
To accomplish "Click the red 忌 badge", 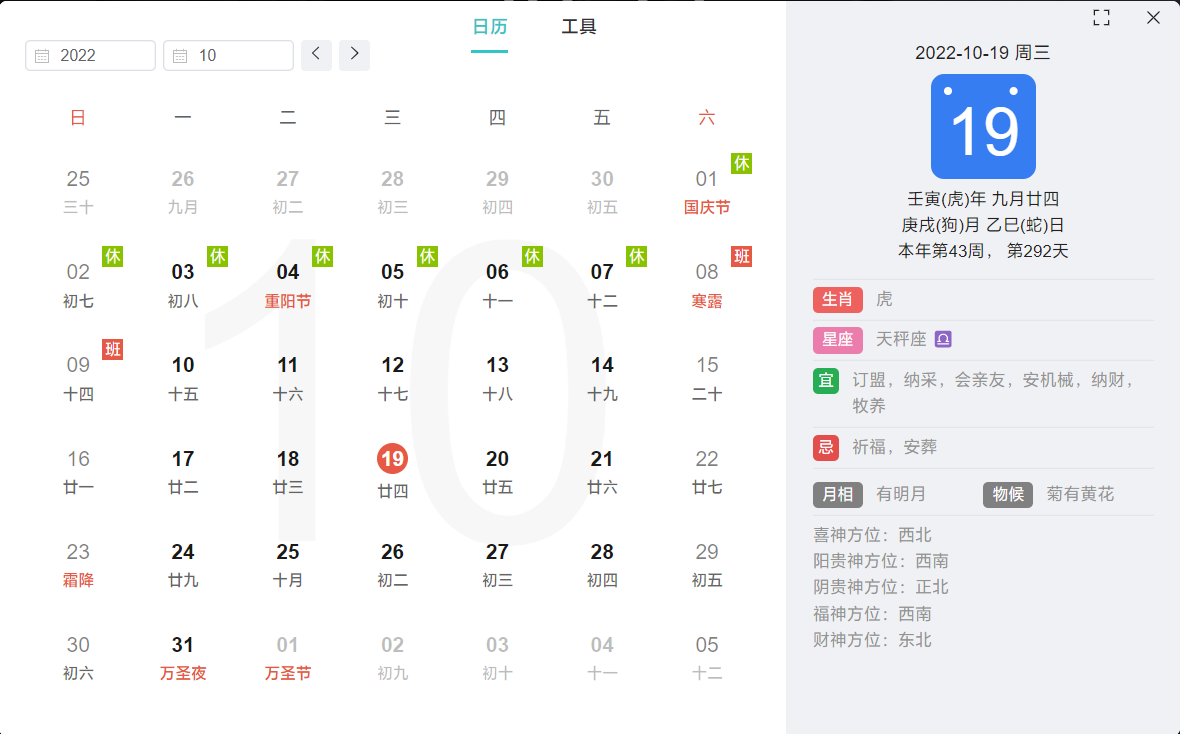I will coord(826,447).
